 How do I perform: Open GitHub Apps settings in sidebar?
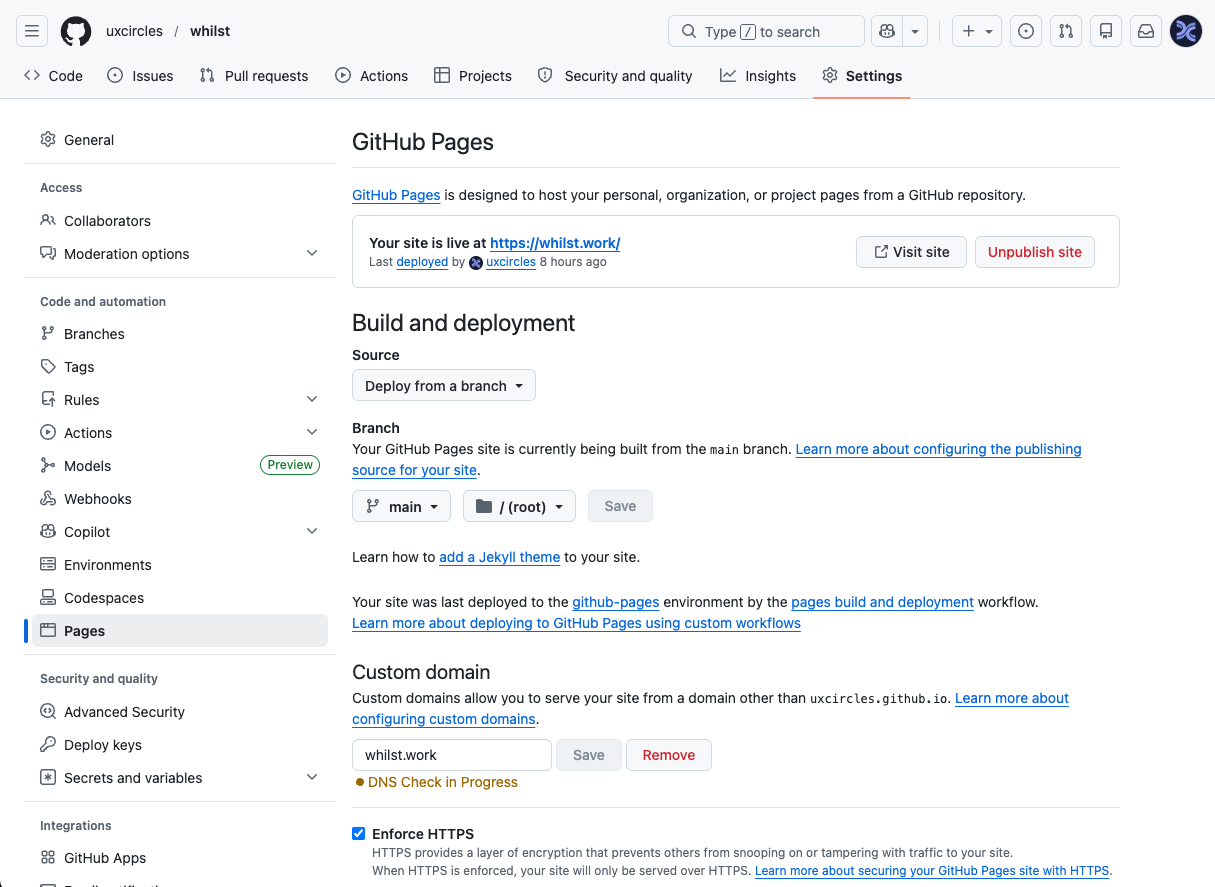(180, 858)
